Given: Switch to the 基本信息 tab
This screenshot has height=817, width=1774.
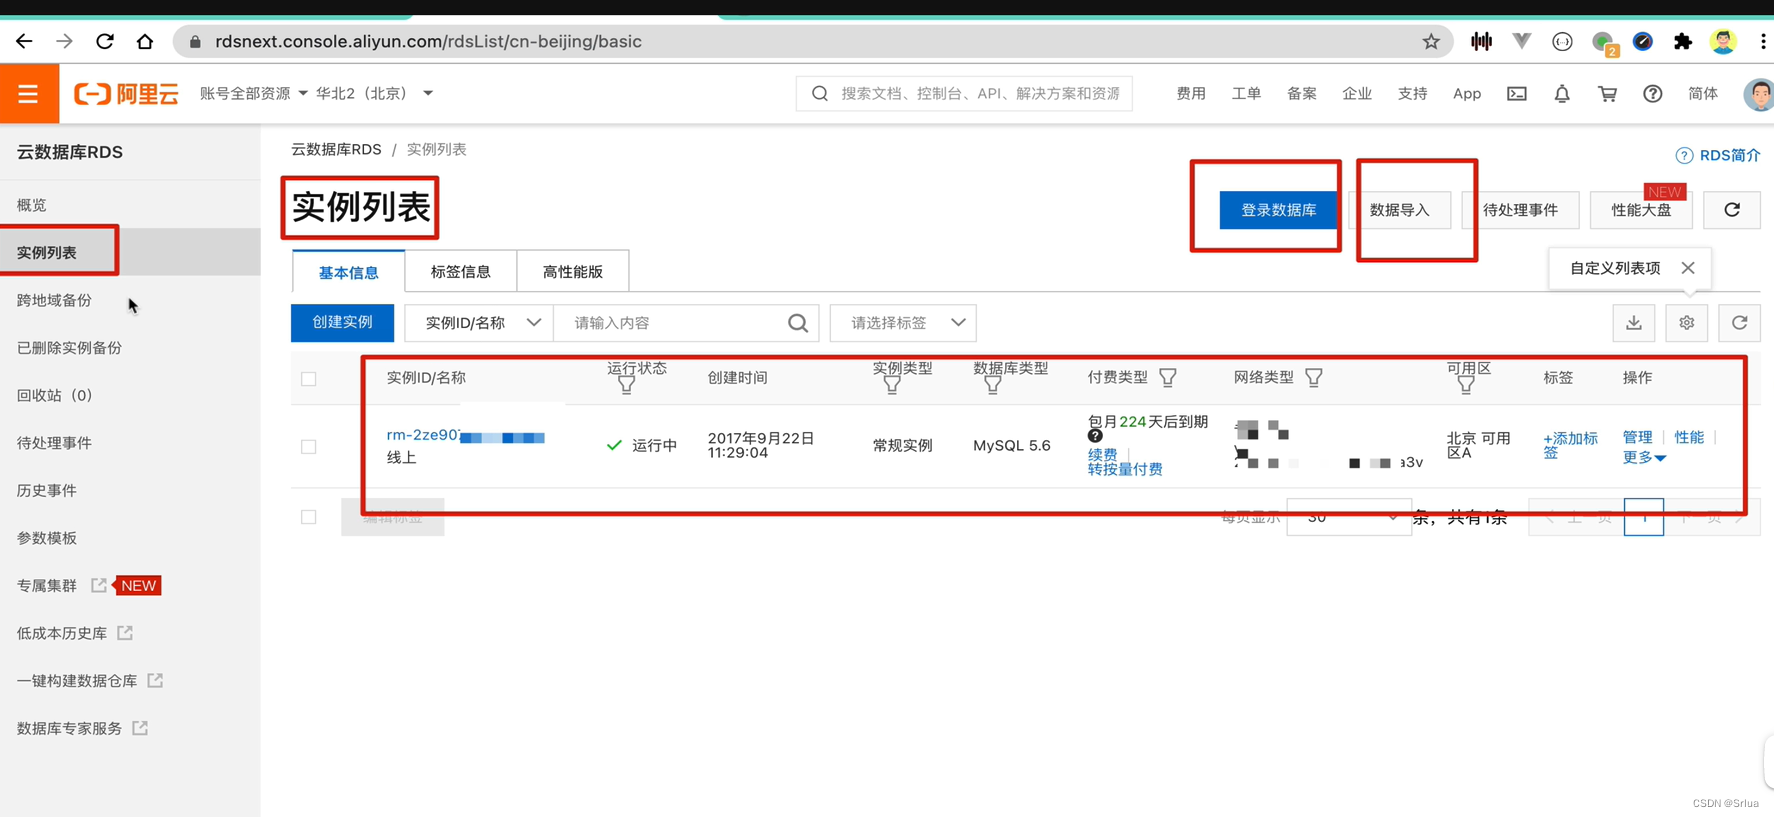Looking at the screenshot, I should 348,272.
